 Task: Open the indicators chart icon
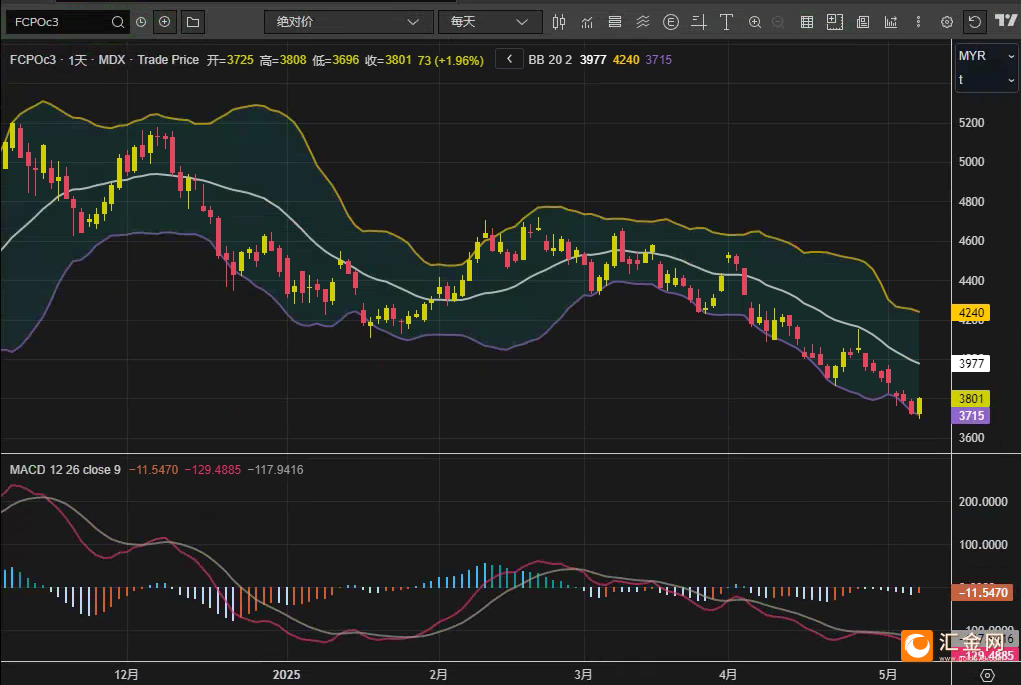[587, 21]
